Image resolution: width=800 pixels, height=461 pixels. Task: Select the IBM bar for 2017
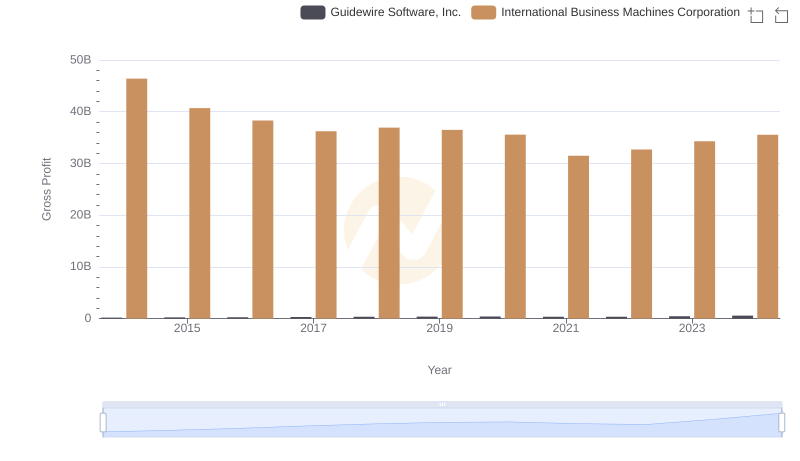[x=326, y=225]
